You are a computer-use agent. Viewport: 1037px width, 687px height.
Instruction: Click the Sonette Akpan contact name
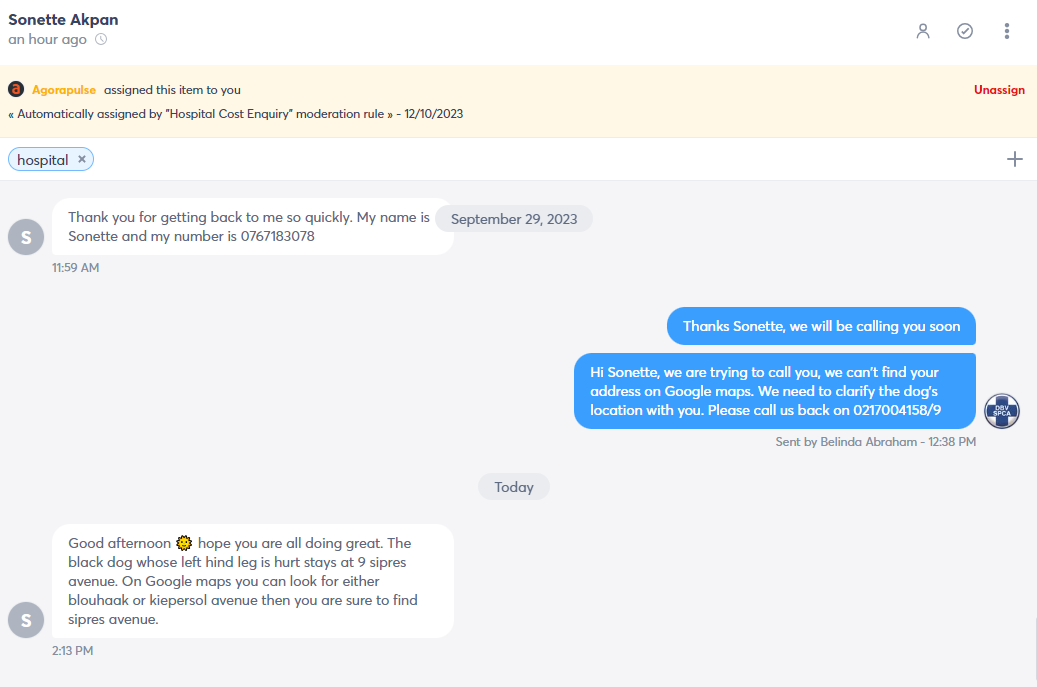coord(63,20)
